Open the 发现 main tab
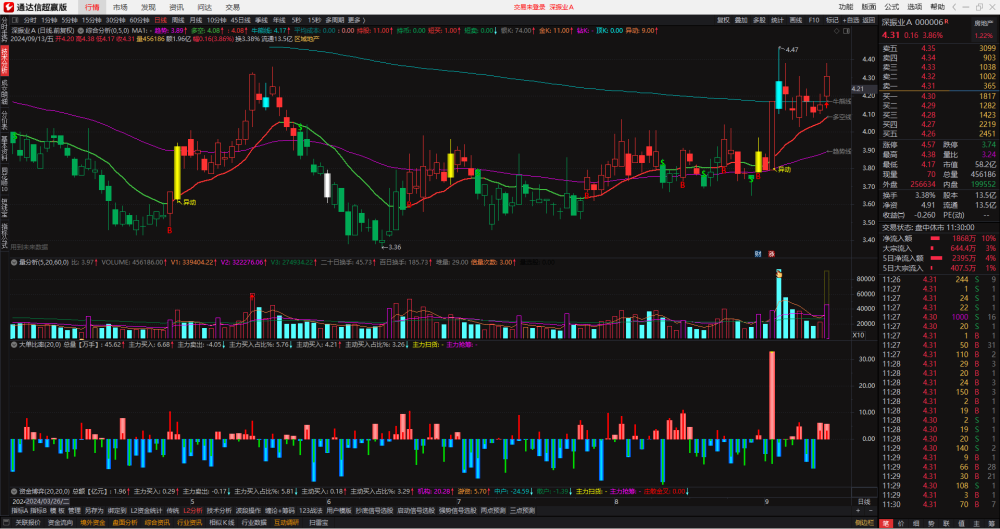The width and height of the screenshot is (1000, 529). 148,7
